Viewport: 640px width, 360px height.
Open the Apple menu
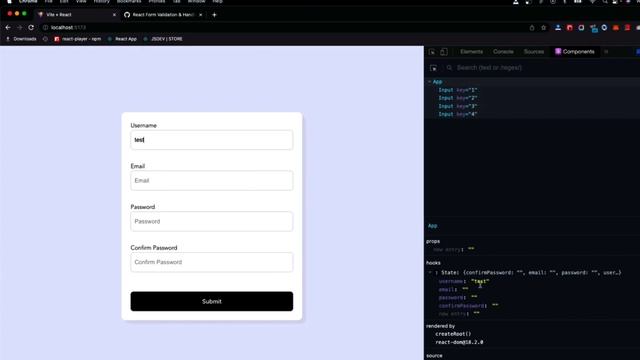[x=9, y=2]
